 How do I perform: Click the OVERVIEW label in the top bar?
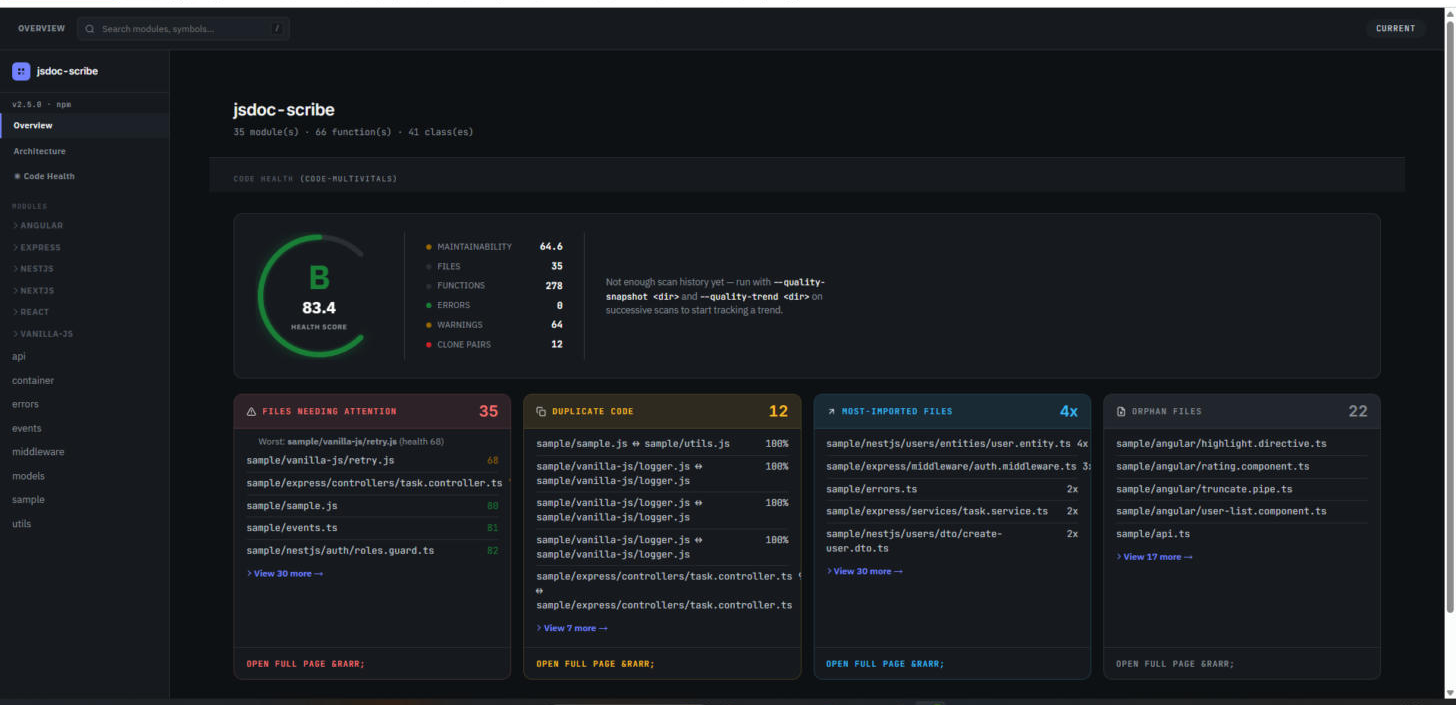click(41, 29)
